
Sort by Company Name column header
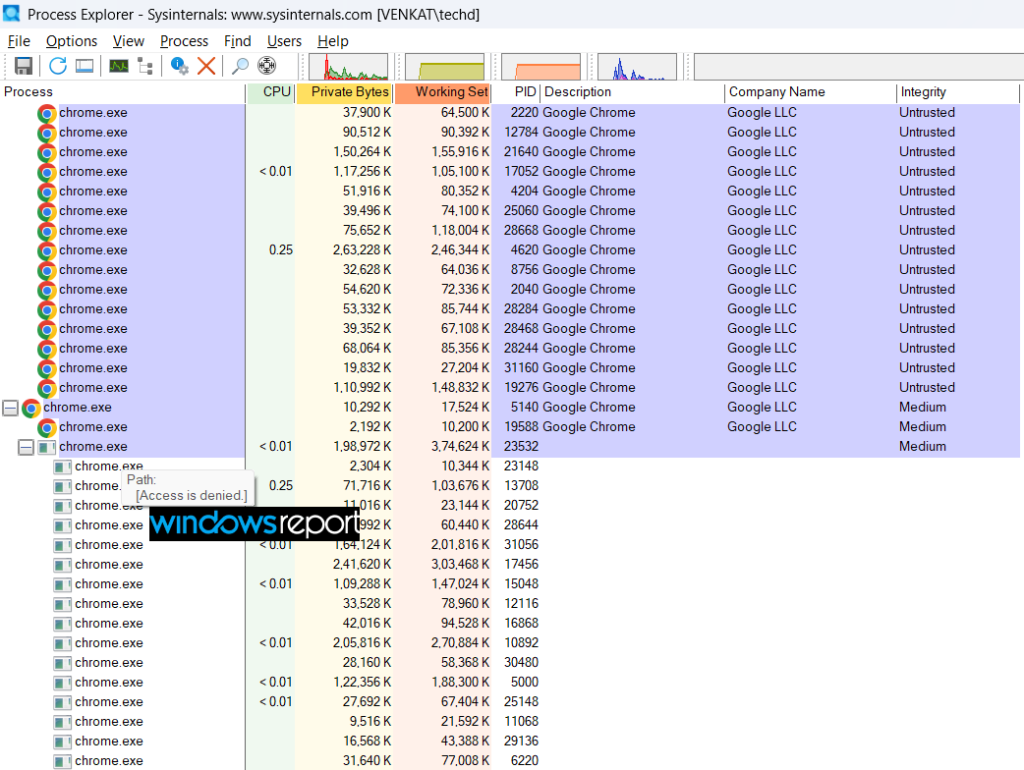[810, 92]
